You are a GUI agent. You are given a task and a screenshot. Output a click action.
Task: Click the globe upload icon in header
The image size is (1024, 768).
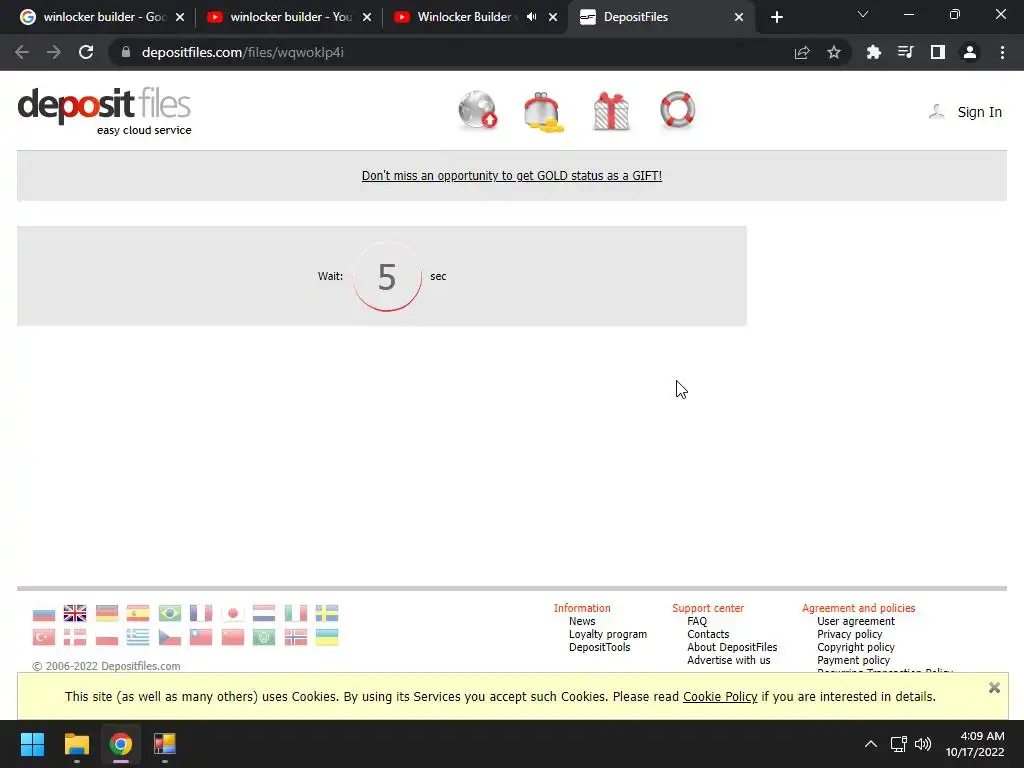tap(478, 110)
